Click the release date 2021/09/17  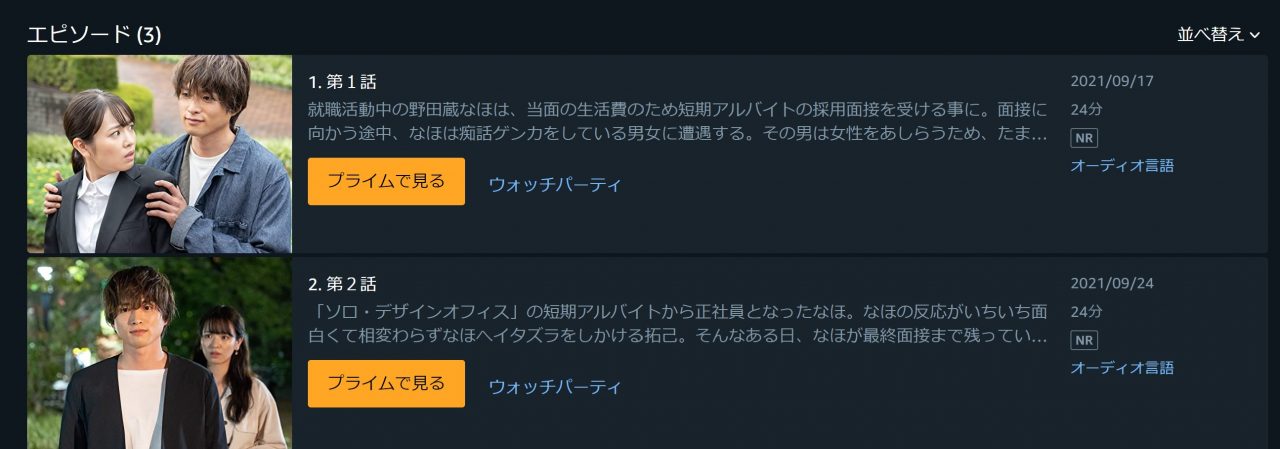point(1112,81)
